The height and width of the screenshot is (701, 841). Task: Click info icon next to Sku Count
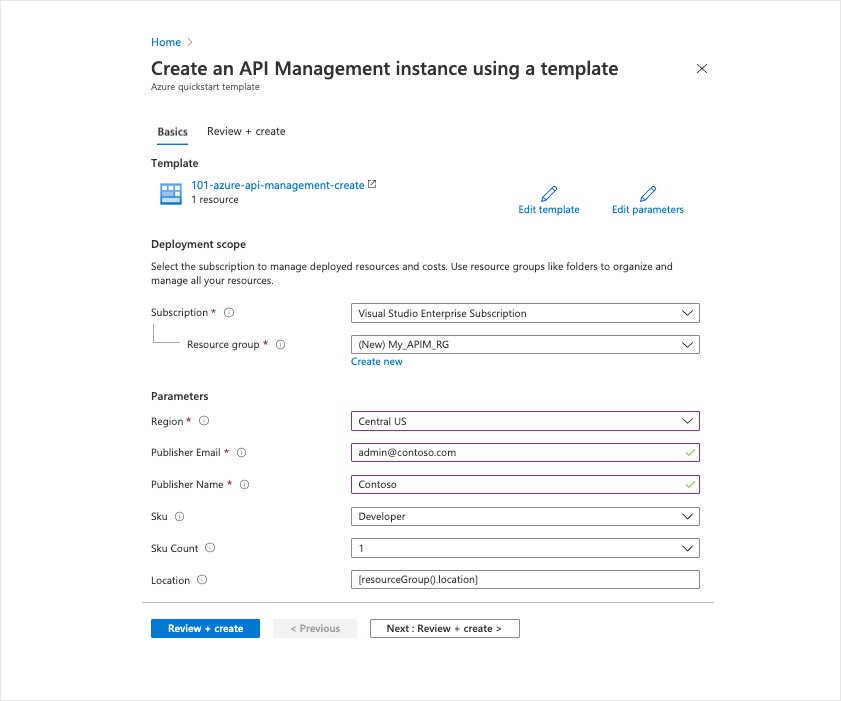pos(210,548)
